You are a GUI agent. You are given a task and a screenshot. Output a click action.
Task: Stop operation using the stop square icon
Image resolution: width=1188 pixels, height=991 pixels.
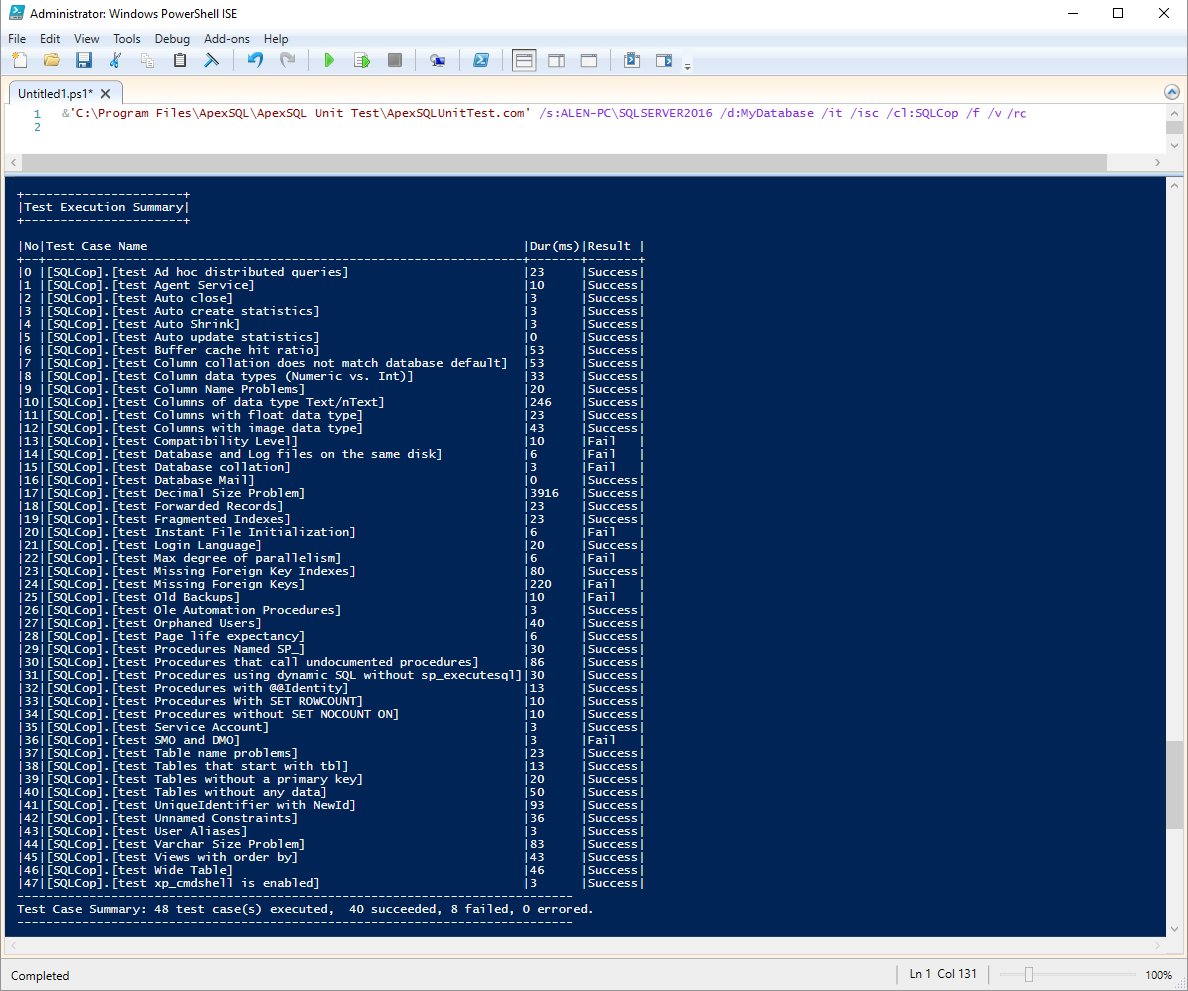tap(395, 61)
